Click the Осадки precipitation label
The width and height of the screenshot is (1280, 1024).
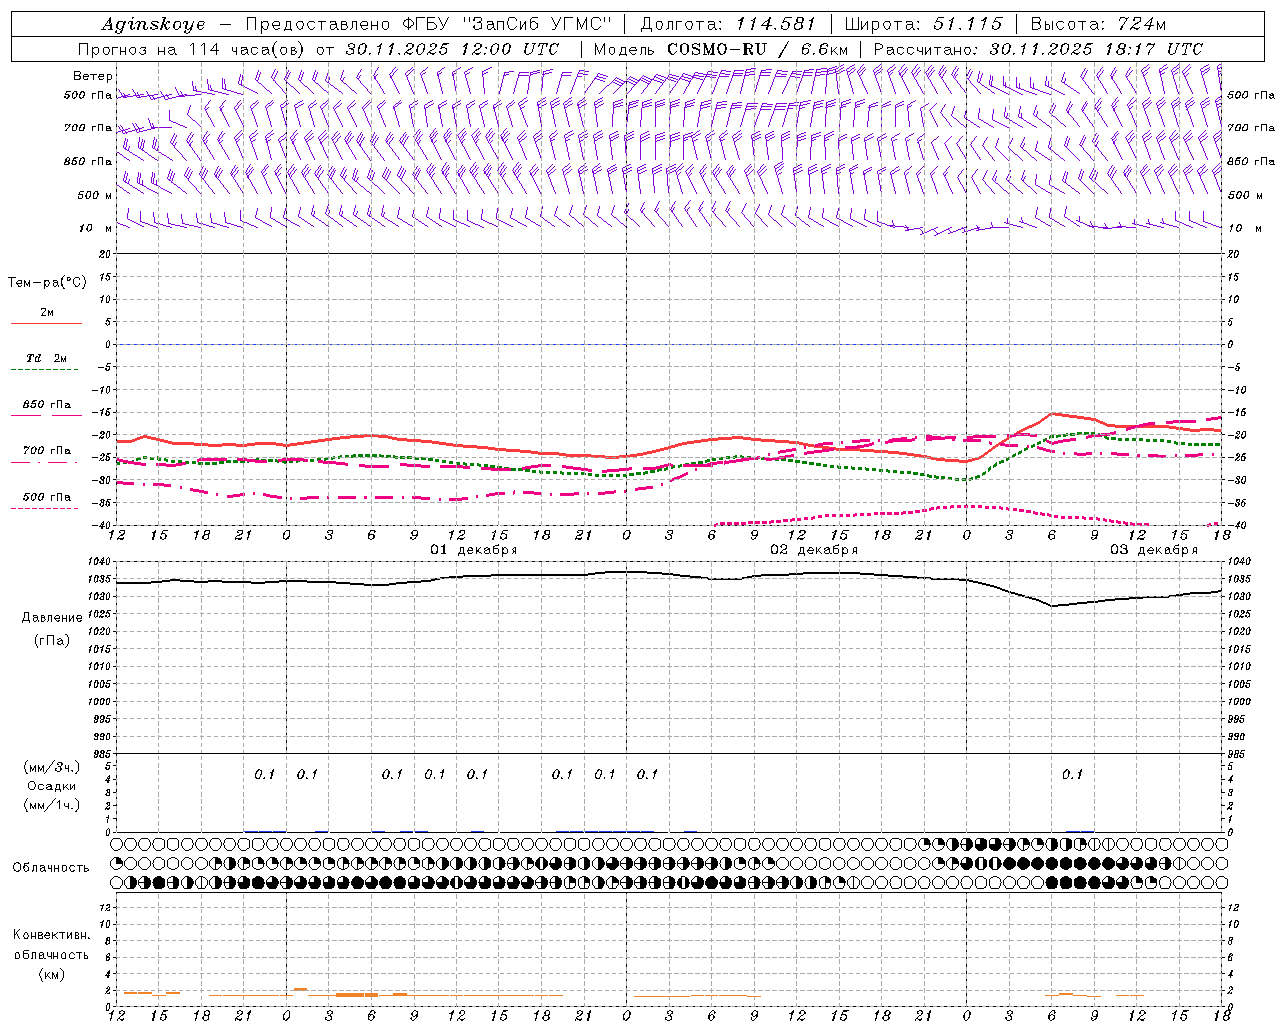pyautogui.click(x=52, y=786)
